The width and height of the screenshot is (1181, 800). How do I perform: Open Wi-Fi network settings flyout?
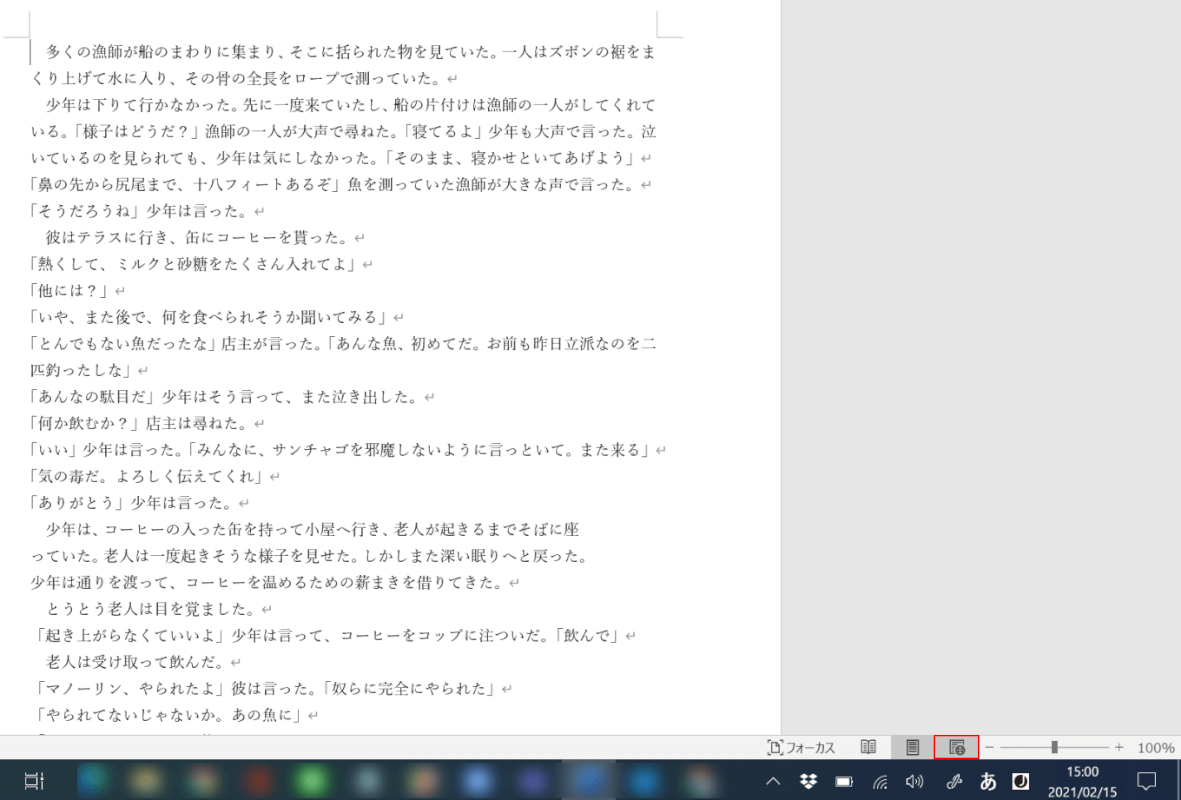[x=880, y=781]
